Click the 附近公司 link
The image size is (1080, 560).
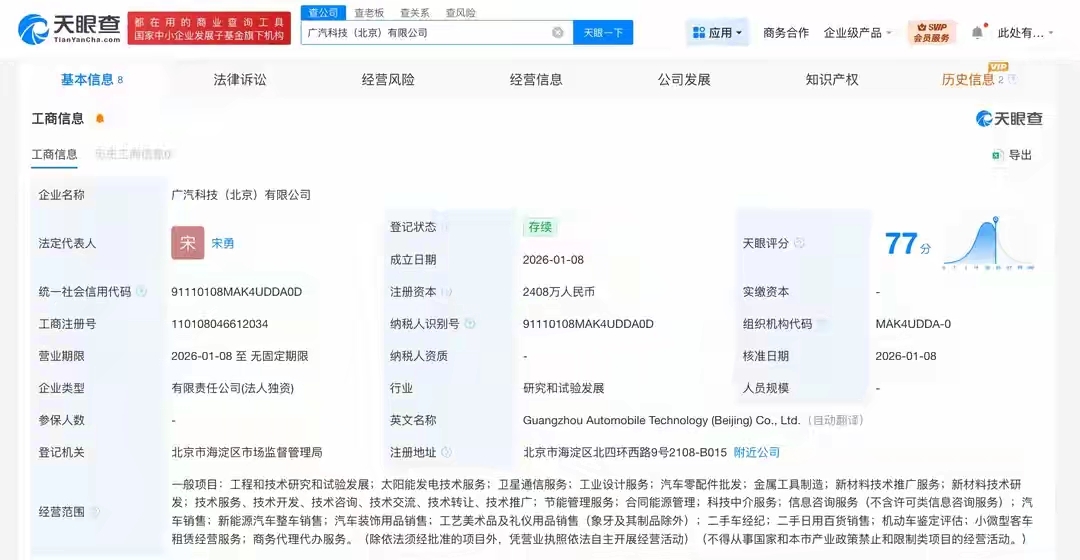click(x=756, y=453)
